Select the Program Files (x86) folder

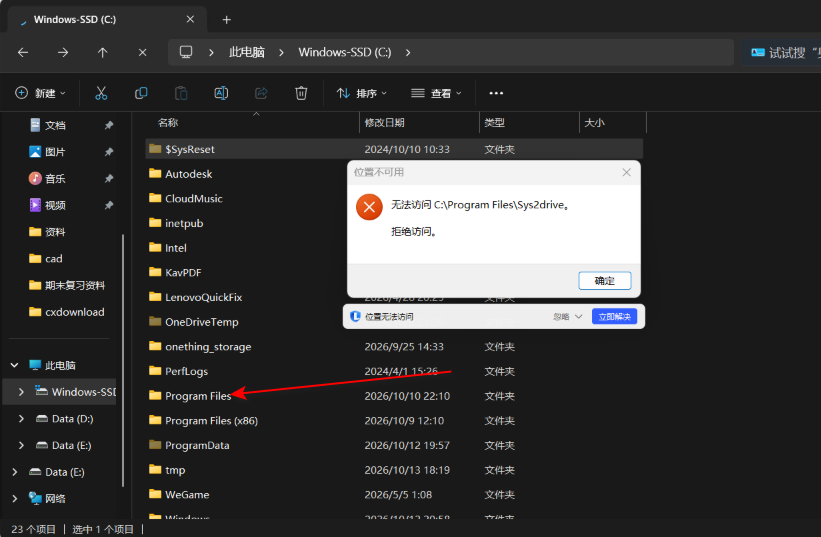click(211, 420)
